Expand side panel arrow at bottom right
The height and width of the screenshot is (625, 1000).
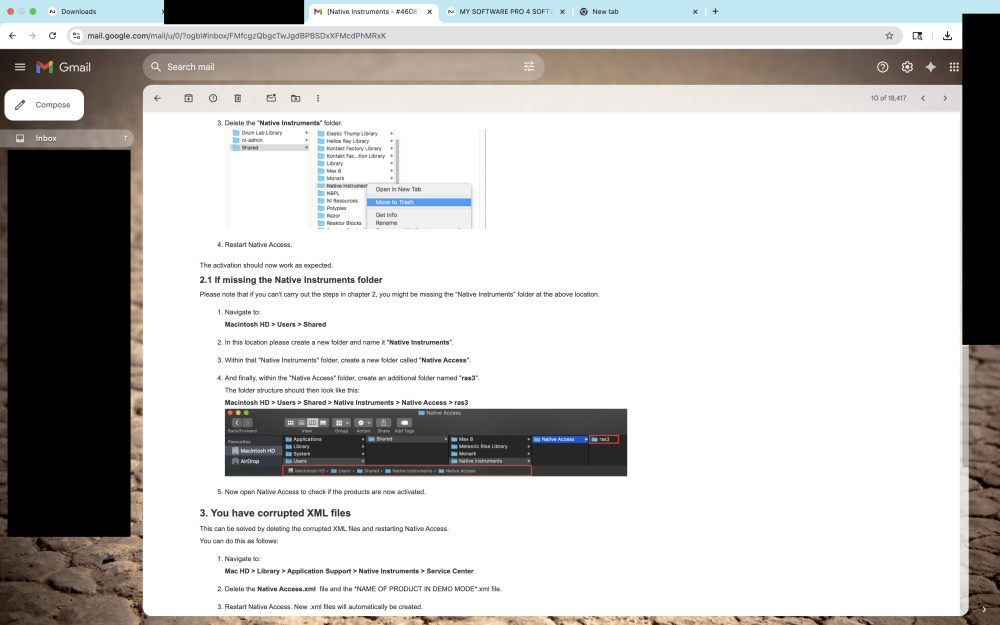(984, 610)
